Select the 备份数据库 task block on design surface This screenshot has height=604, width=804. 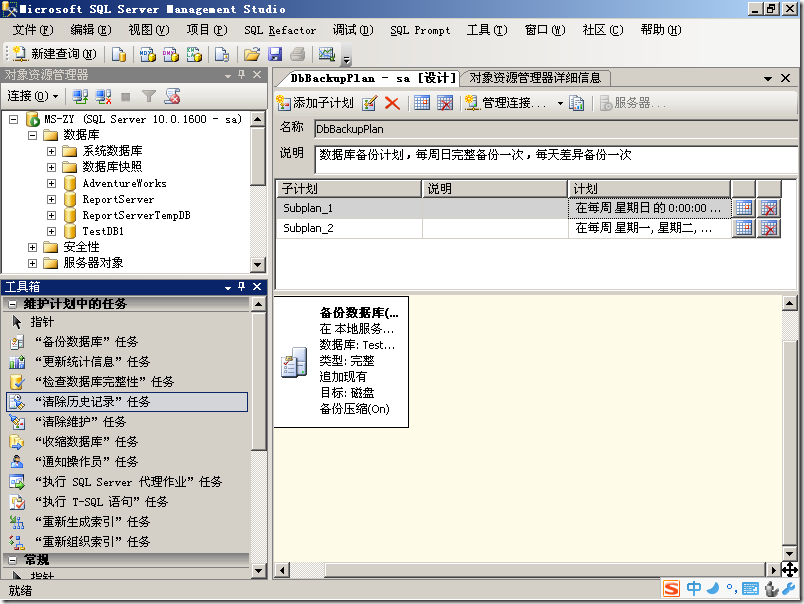coord(341,362)
